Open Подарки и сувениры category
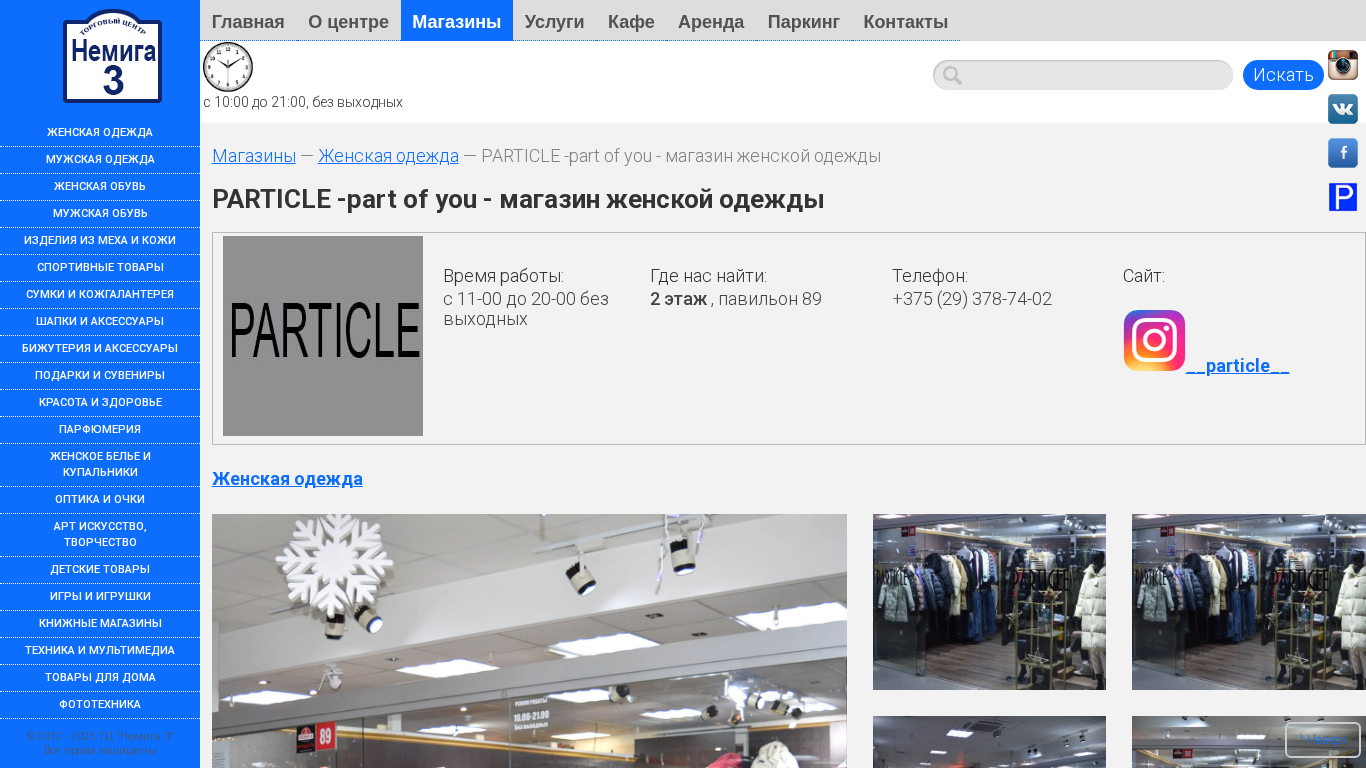The width and height of the screenshot is (1366, 768). pos(100,376)
